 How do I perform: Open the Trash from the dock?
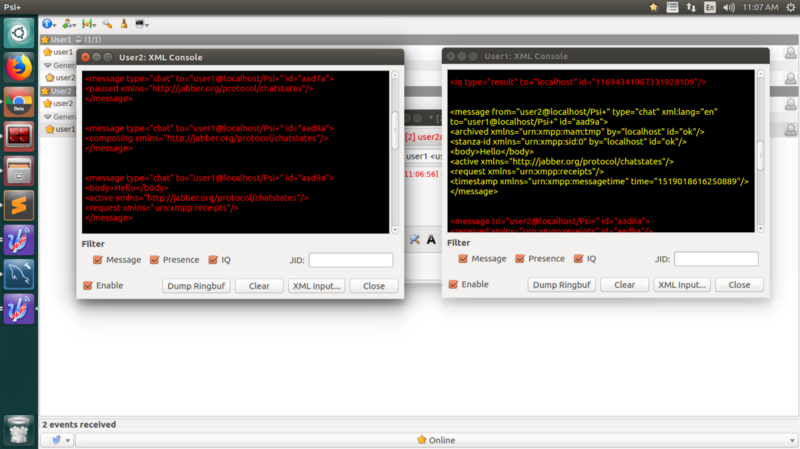19,426
